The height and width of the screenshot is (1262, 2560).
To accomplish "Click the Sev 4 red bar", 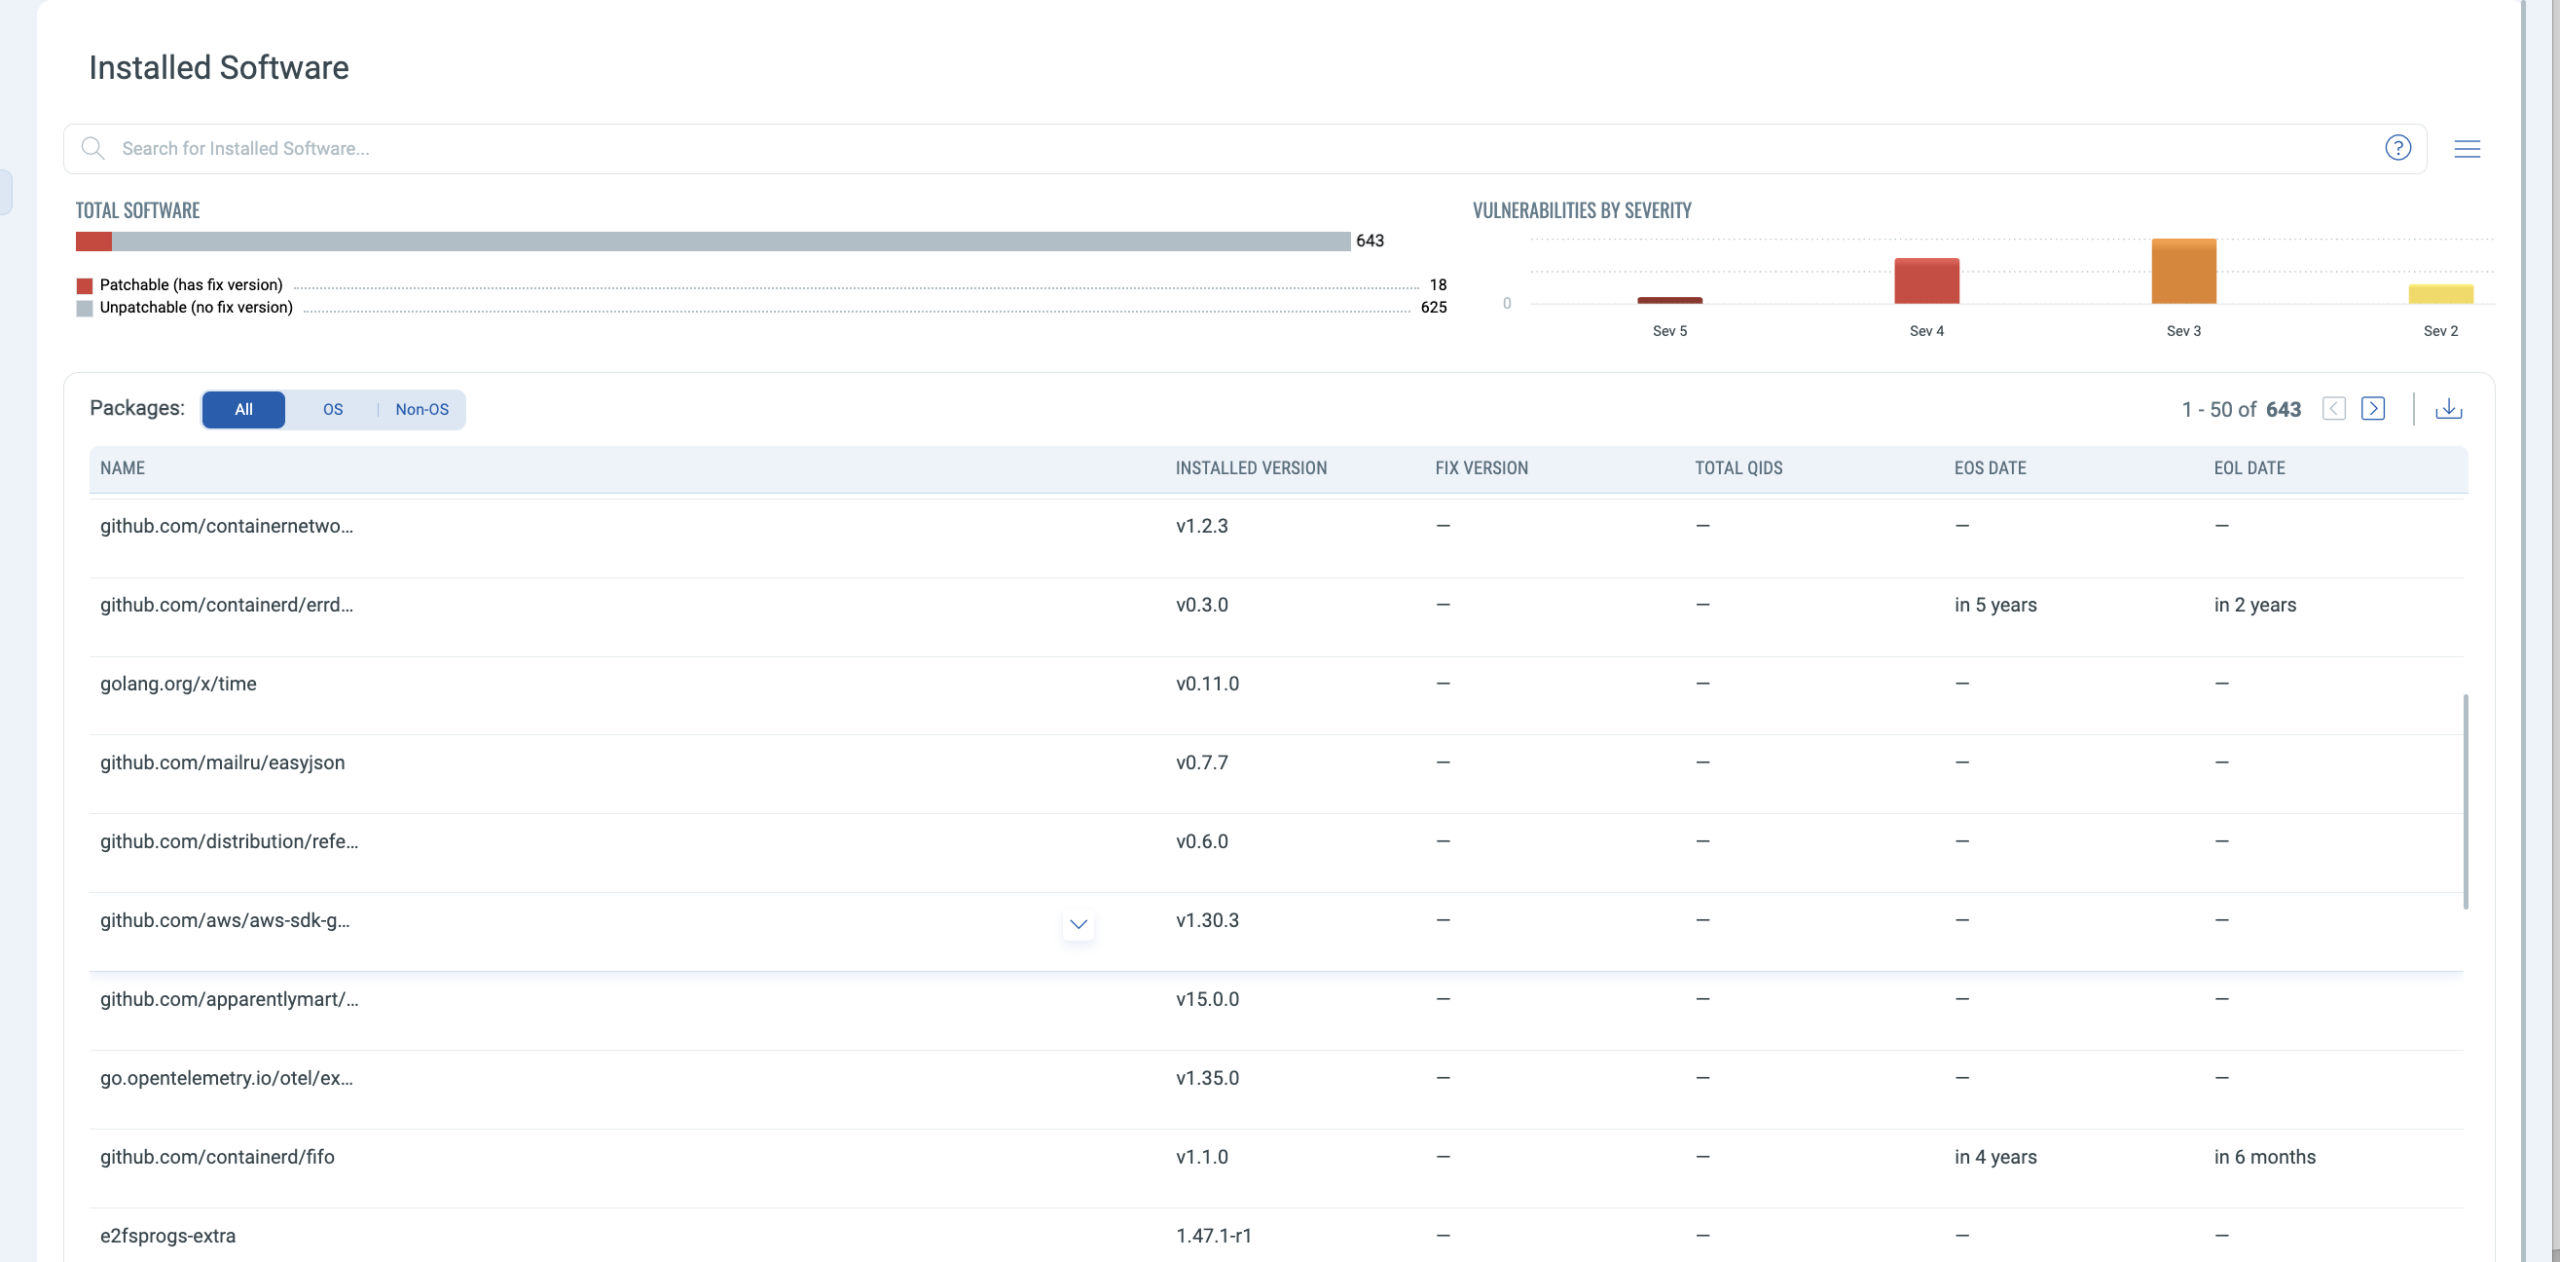I will 1926,281.
